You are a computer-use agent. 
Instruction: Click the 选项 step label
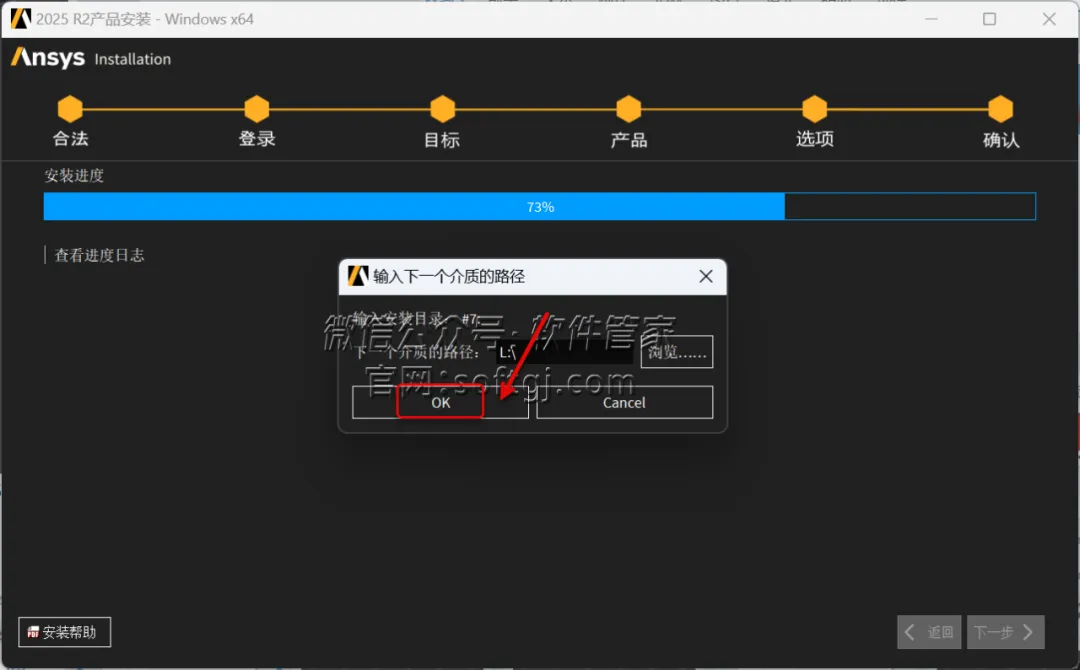tap(815, 138)
